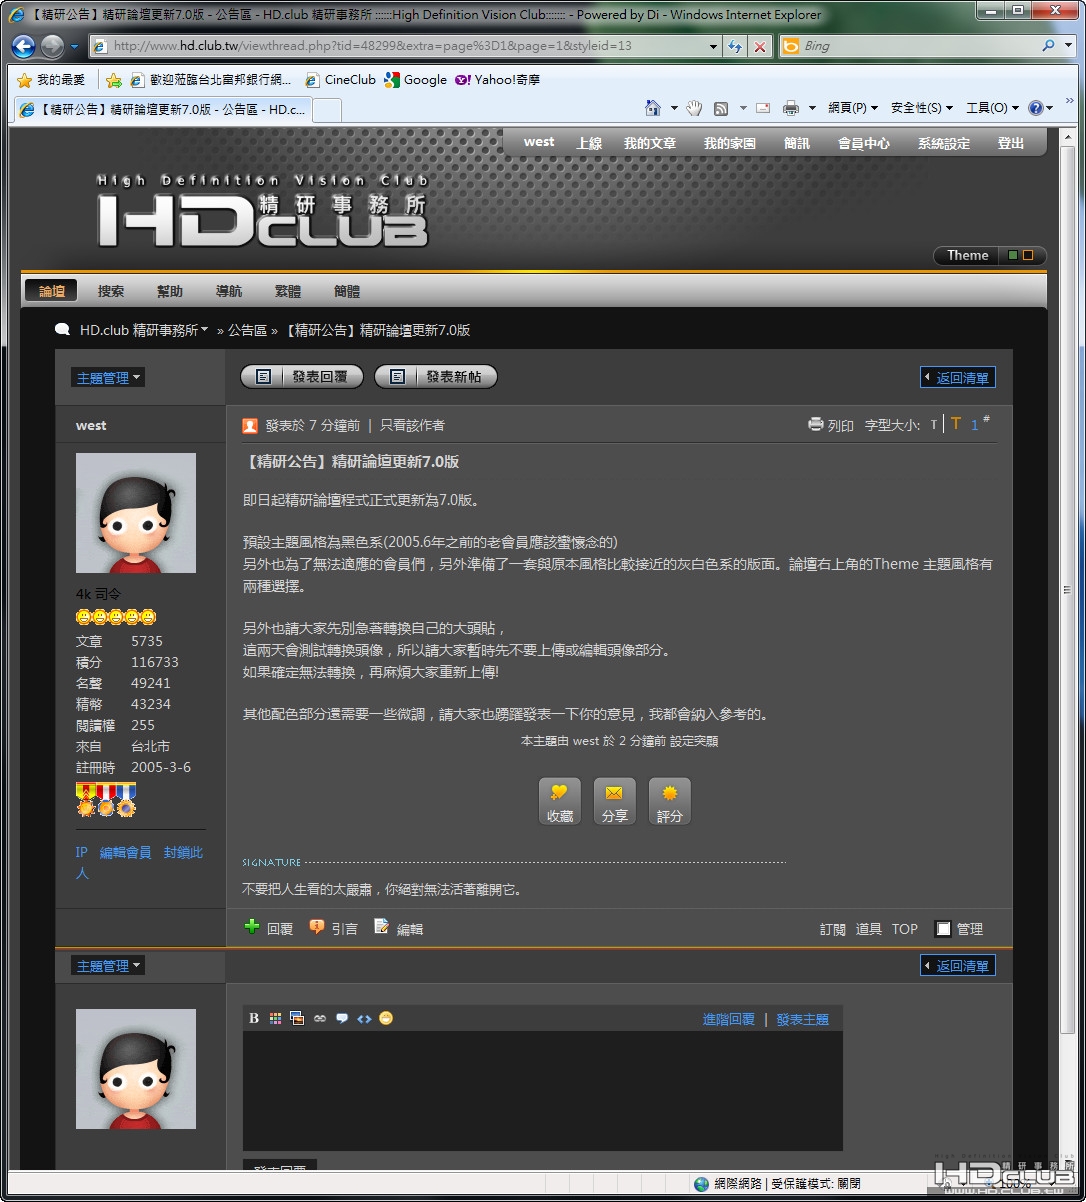The width and height of the screenshot is (1086, 1202).
Task: Select the small T font size icon
Action: coord(934,425)
